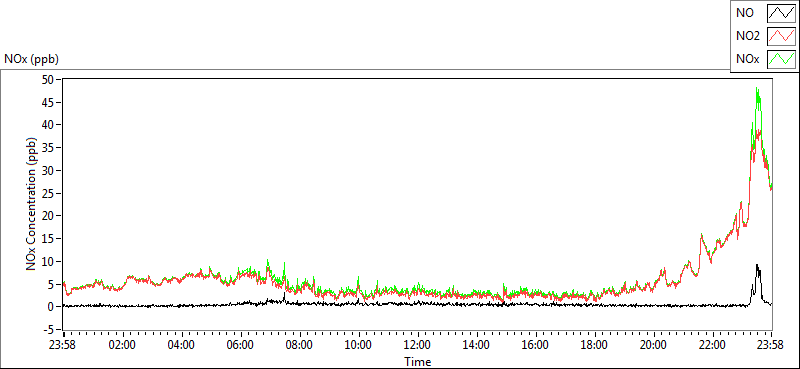
Task: Click the 30 value on Y axis
Action: tap(49, 170)
